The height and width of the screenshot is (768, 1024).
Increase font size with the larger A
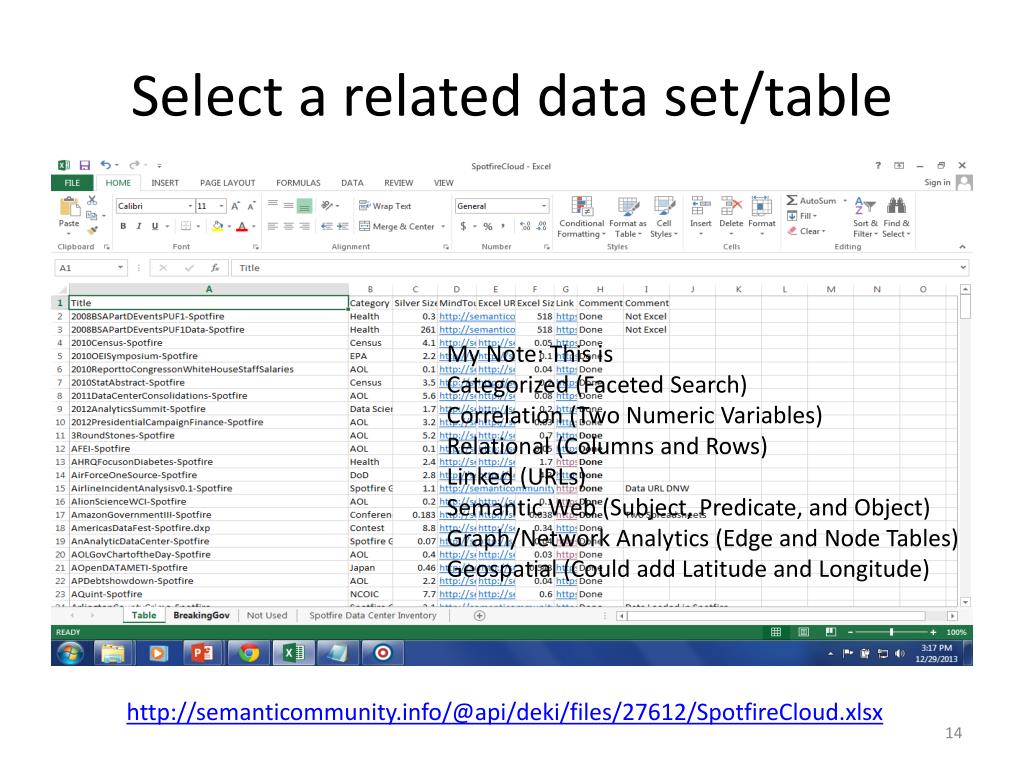pyautogui.click(x=235, y=206)
